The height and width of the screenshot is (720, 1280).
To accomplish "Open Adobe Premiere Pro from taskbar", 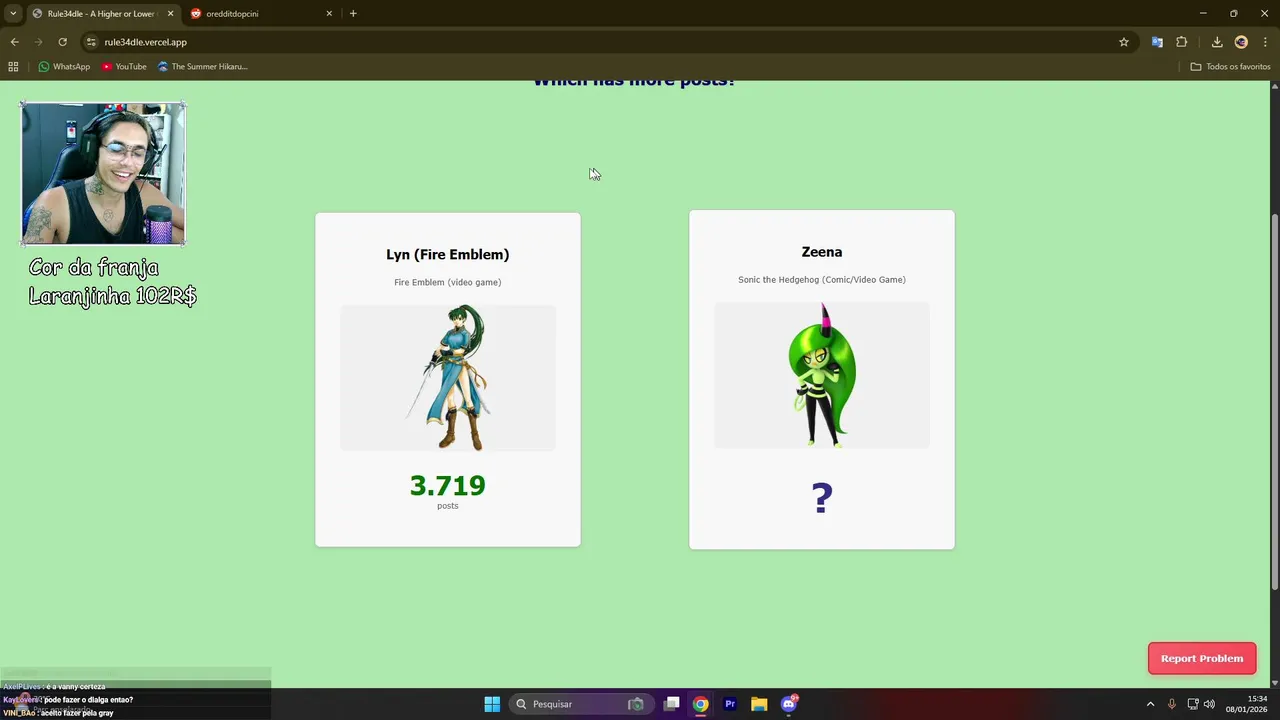I will (730, 704).
